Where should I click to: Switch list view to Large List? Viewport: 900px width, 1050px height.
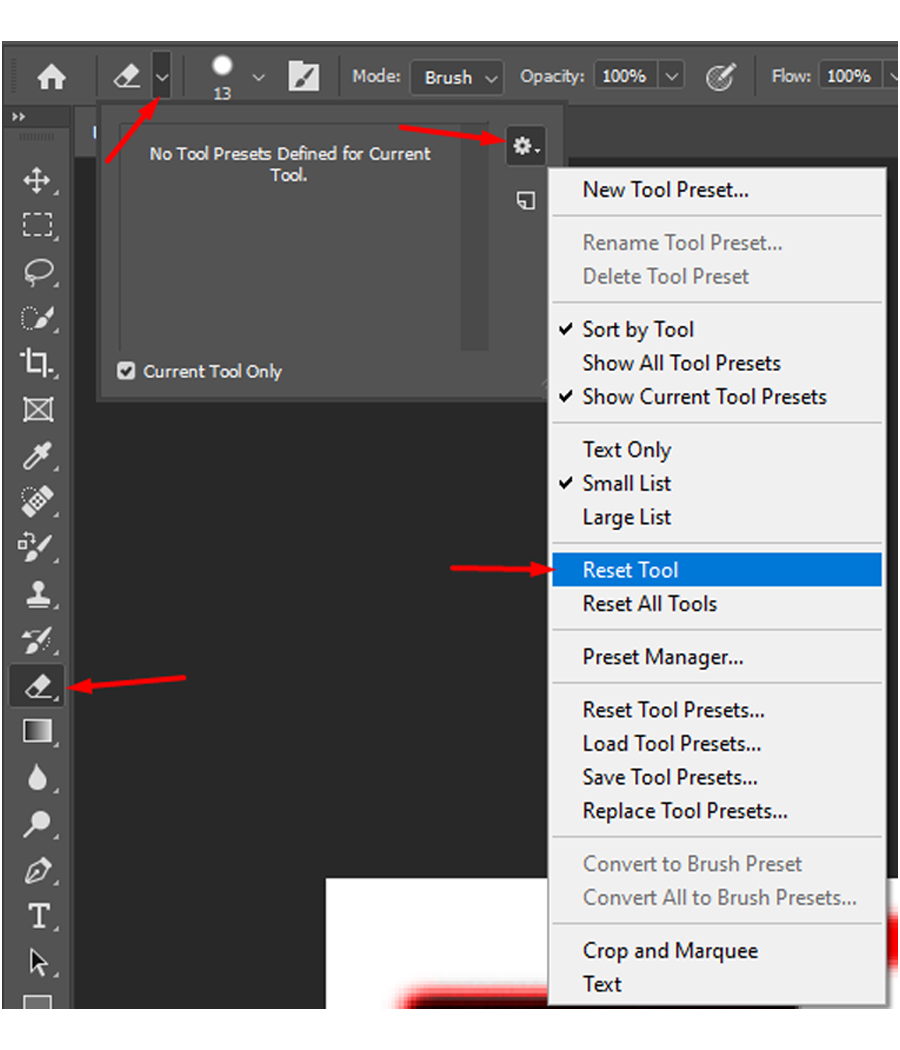point(626,517)
